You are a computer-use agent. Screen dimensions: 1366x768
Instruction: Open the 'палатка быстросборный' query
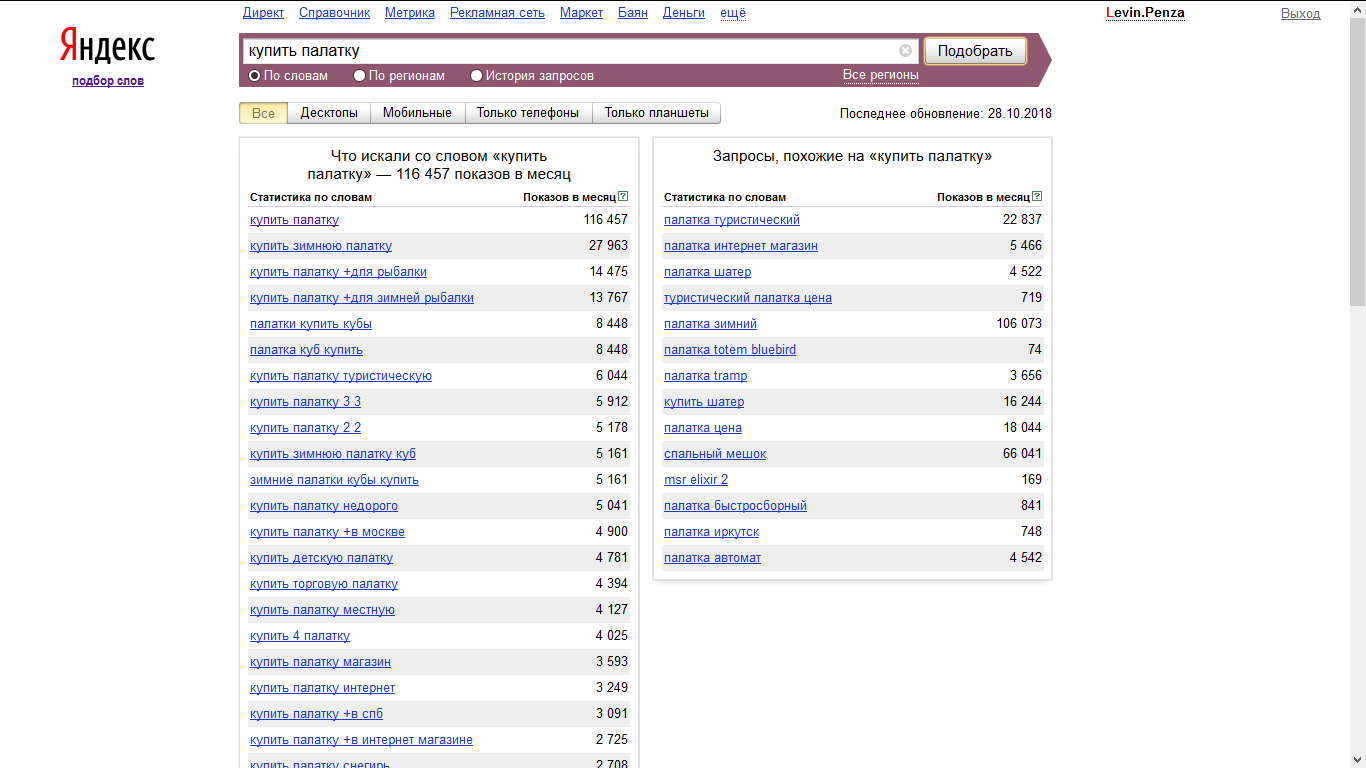735,506
